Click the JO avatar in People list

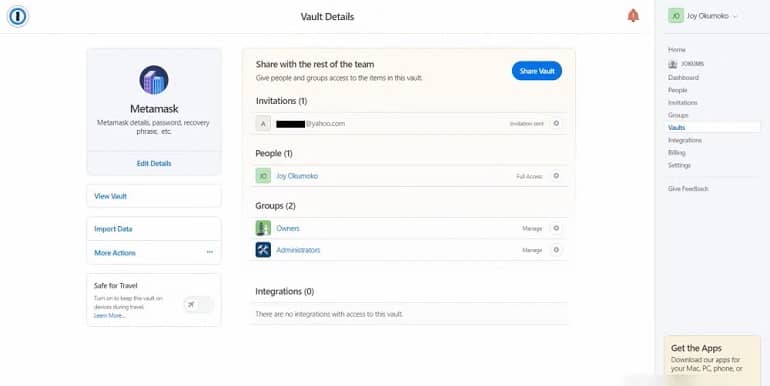coord(263,176)
